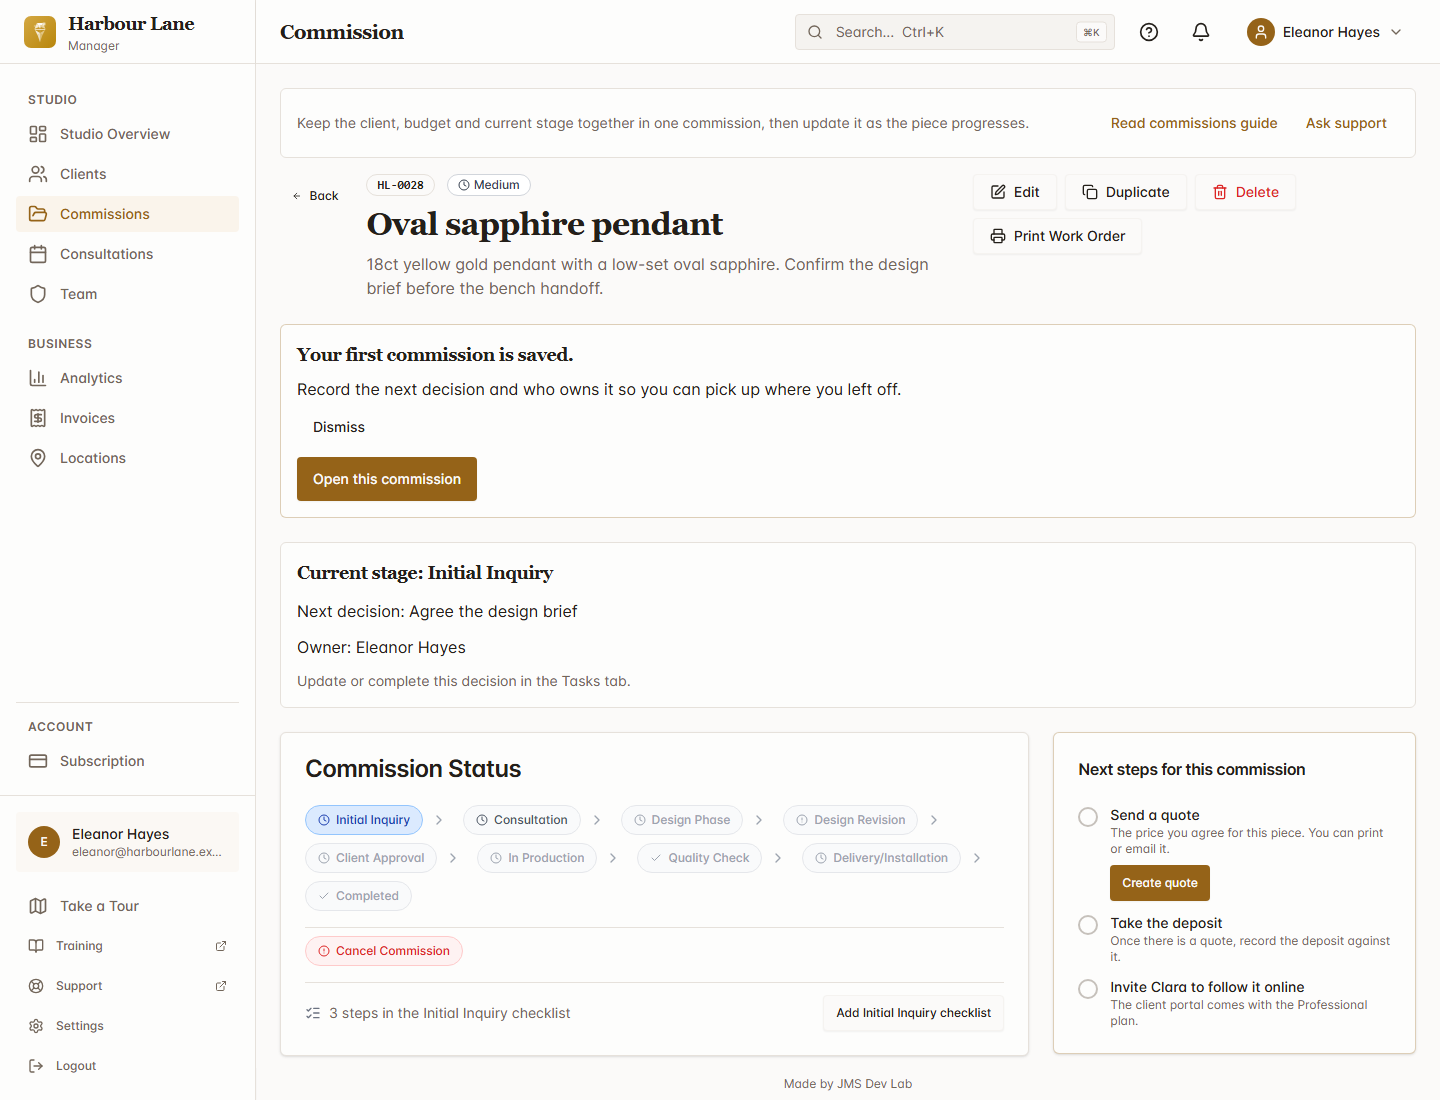The image size is (1440, 1100).
Task: Focus the Search input field
Action: point(955,32)
